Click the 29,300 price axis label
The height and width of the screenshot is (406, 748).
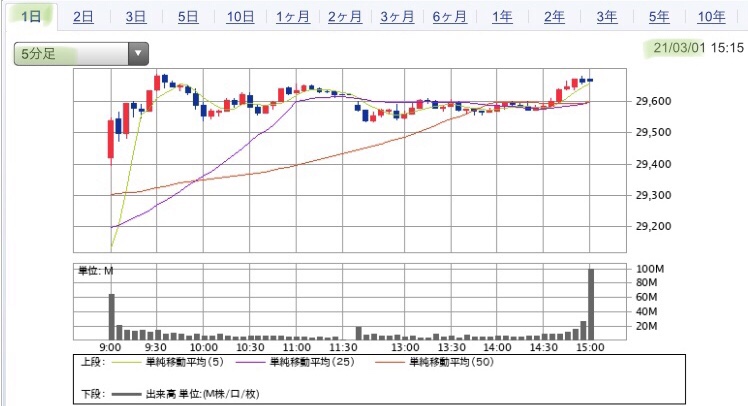(653, 195)
